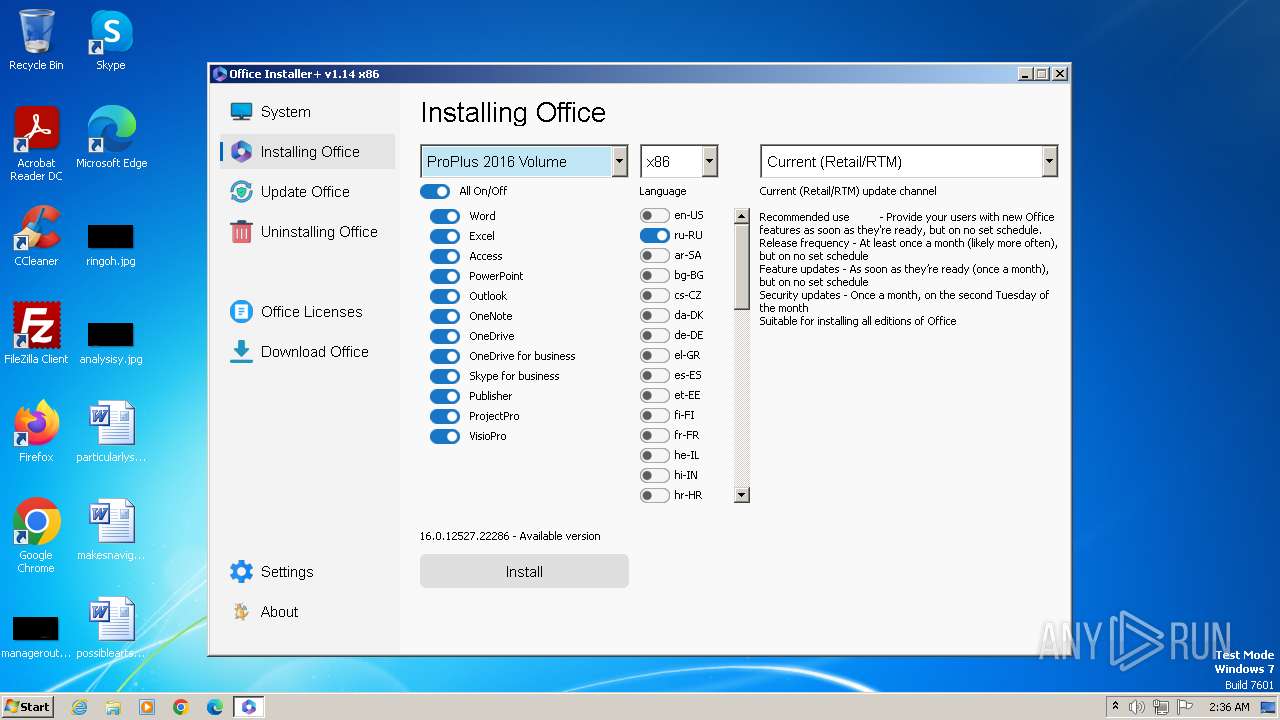Turn off the Publisher toggle

445,396
